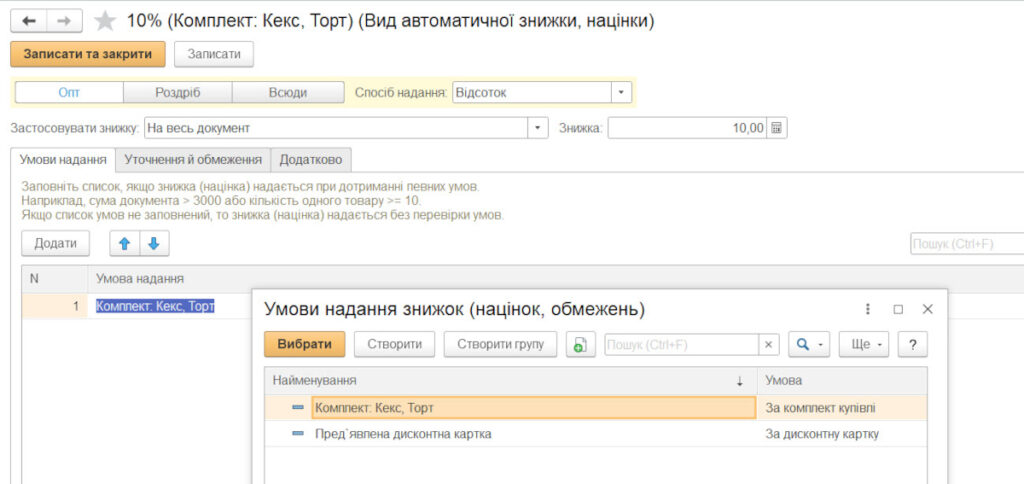1024x484 pixels.
Task: Focus the Пошук field in the dialog
Action: pos(682,345)
